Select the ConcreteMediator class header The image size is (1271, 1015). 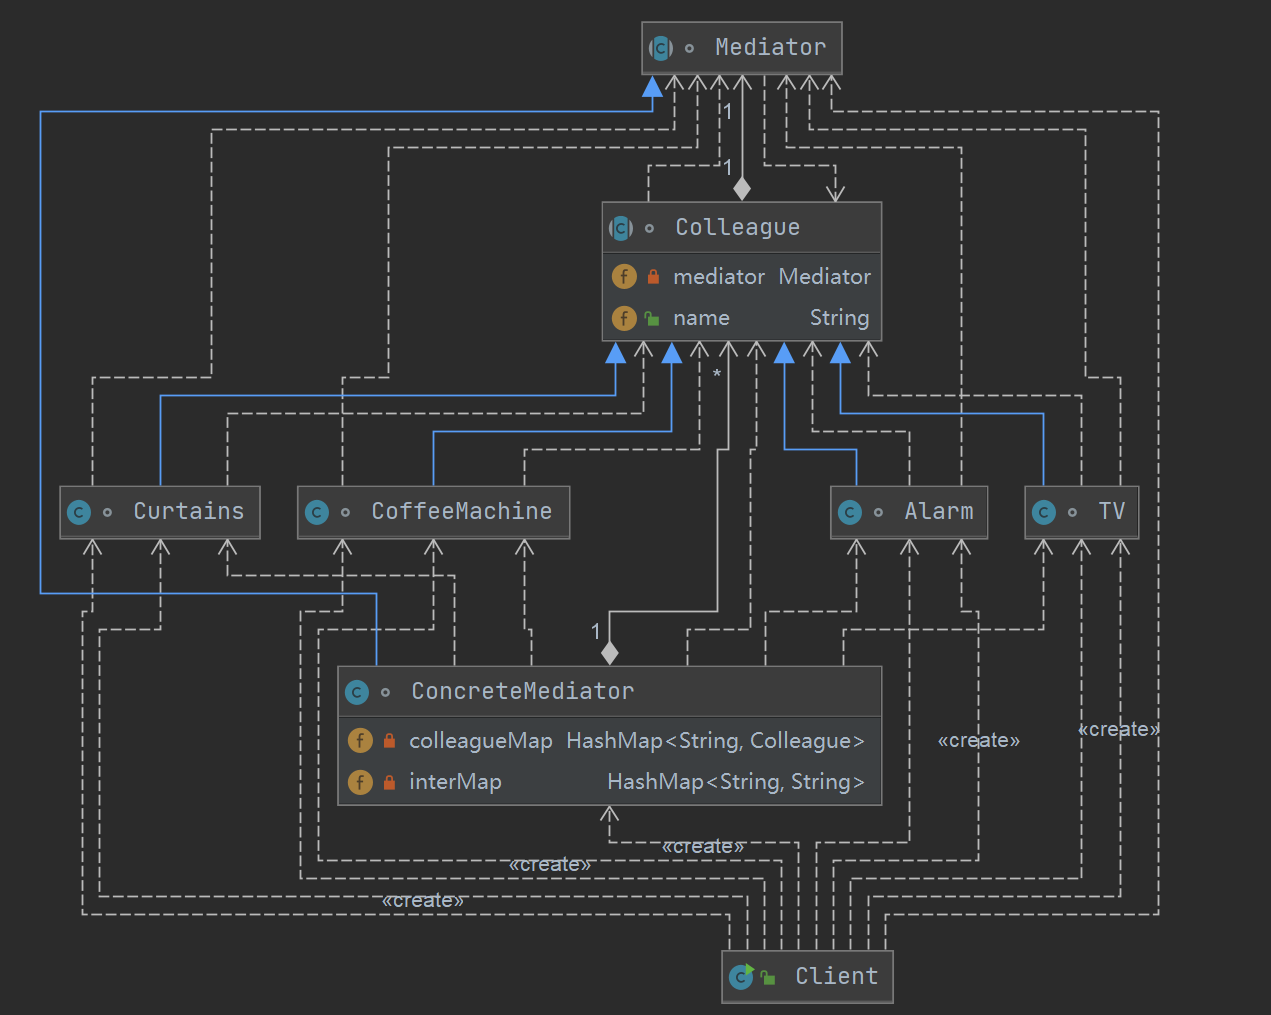[x=522, y=692]
